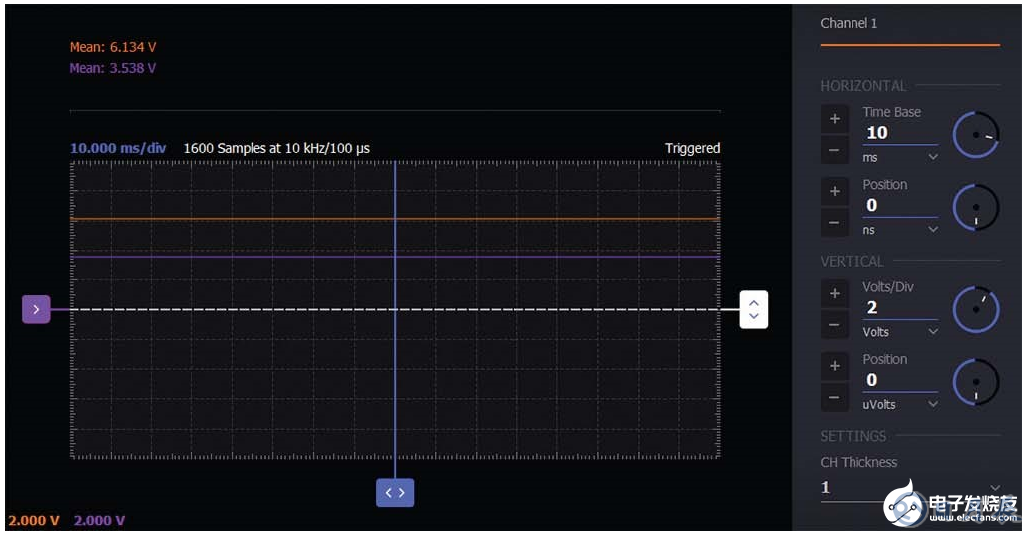The height and width of the screenshot is (533, 1028).
Task: Click the Time Base rotary knob
Action: pos(975,135)
